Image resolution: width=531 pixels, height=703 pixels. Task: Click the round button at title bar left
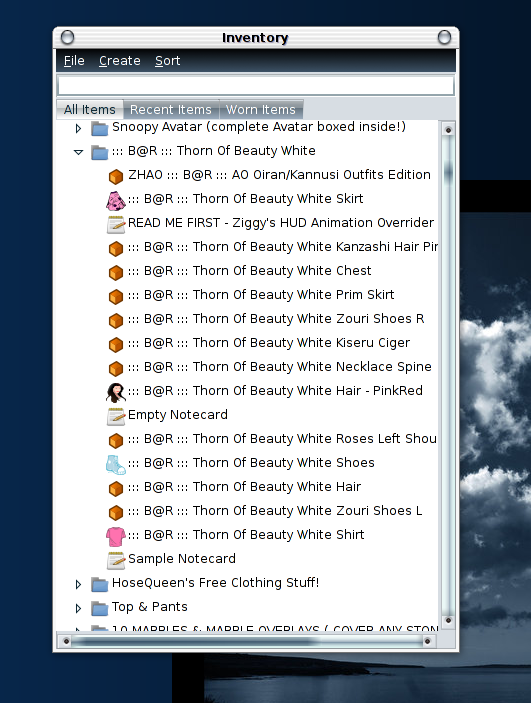[67, 37]
